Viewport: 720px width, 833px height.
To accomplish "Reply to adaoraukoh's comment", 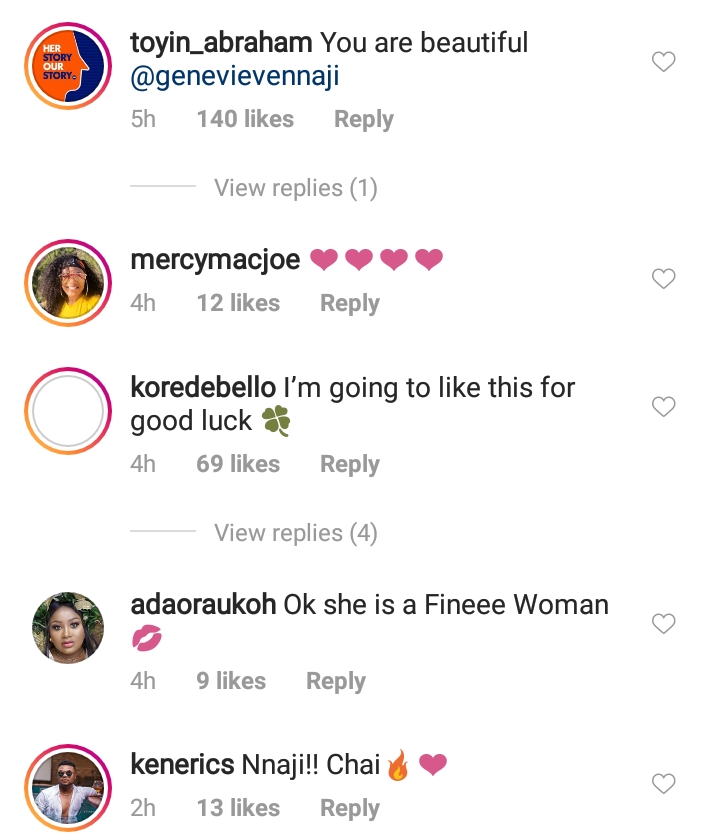I will point(335,681).
